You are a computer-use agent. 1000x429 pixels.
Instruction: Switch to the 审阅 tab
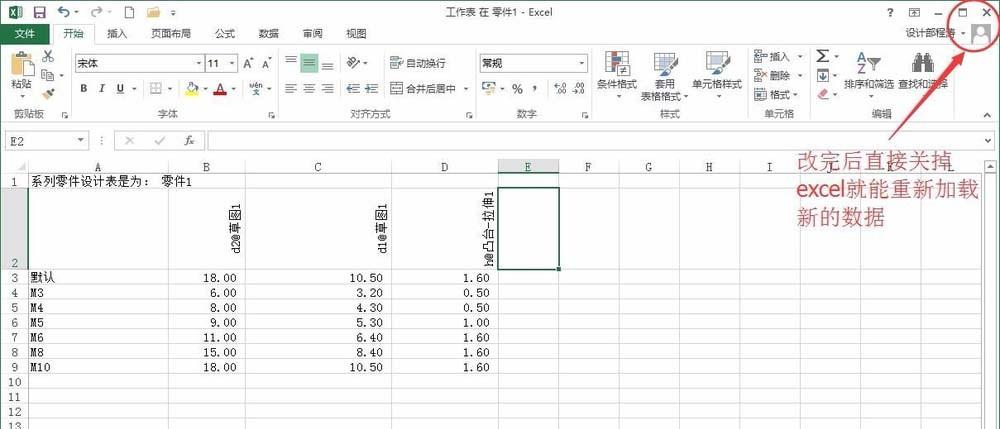[312, 34]
